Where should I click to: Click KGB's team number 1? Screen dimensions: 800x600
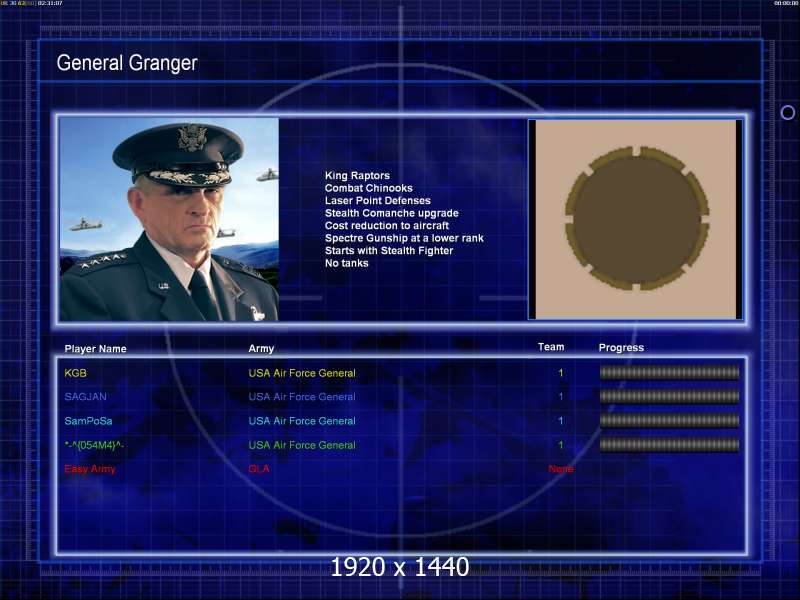(561, 373)
